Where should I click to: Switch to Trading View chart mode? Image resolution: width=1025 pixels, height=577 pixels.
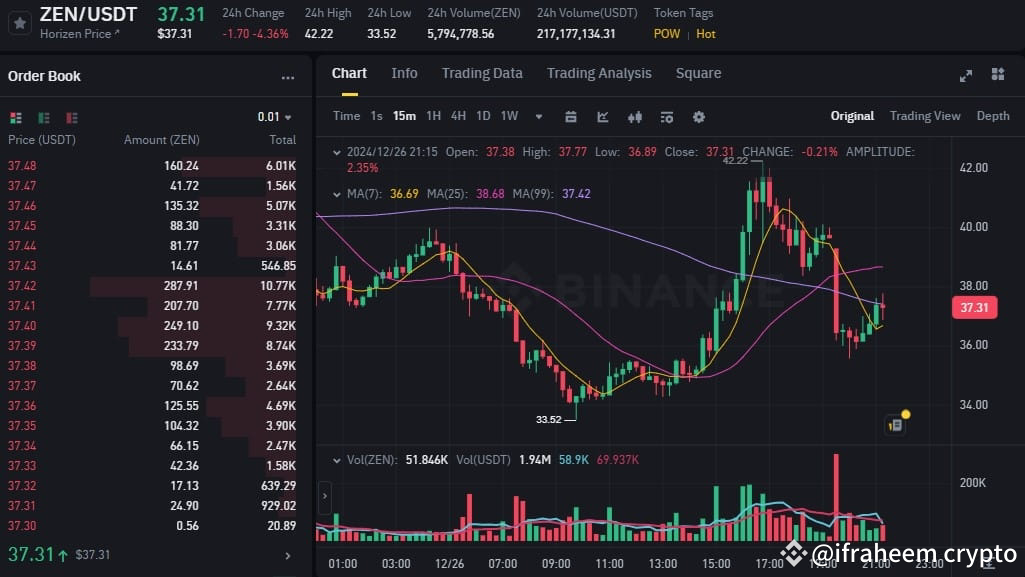[x=924, y=116]
